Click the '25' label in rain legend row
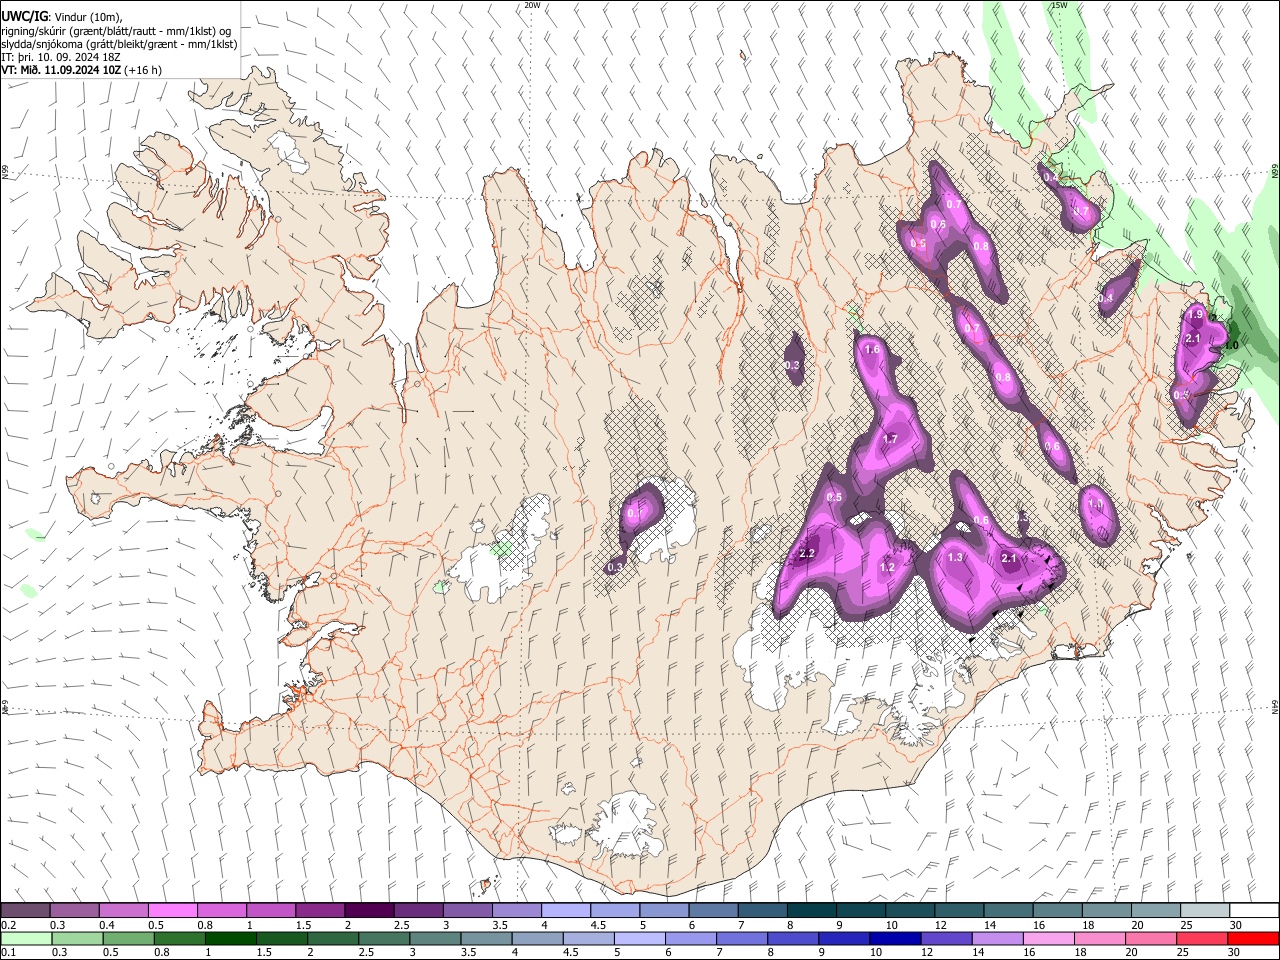 tap(1183, 953)
